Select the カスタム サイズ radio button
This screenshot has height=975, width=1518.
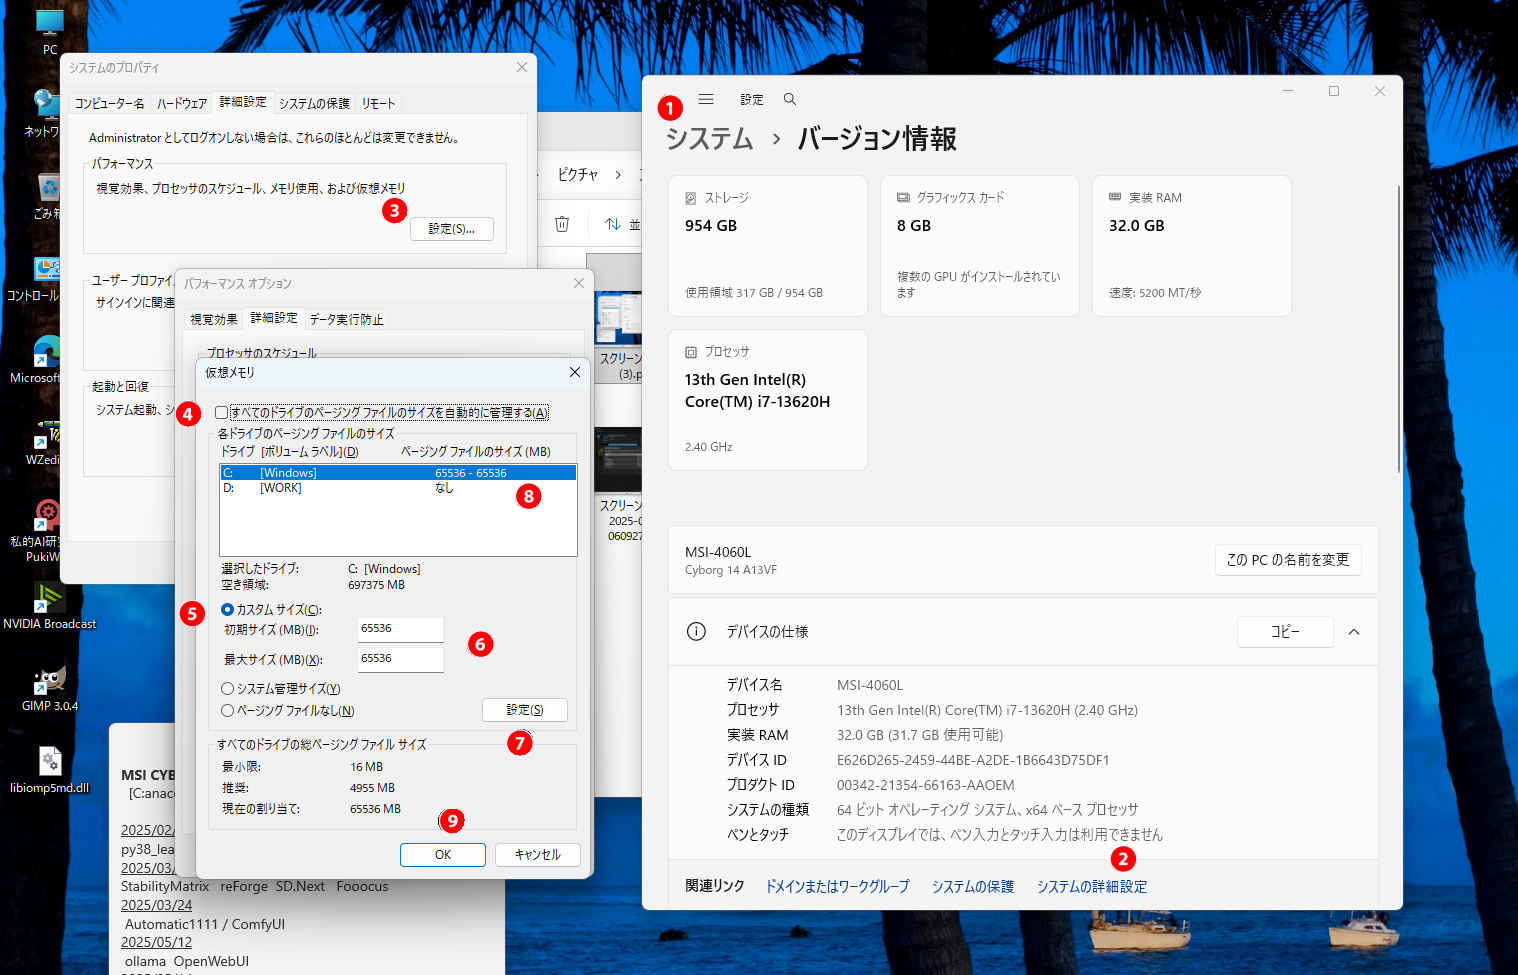228,609
